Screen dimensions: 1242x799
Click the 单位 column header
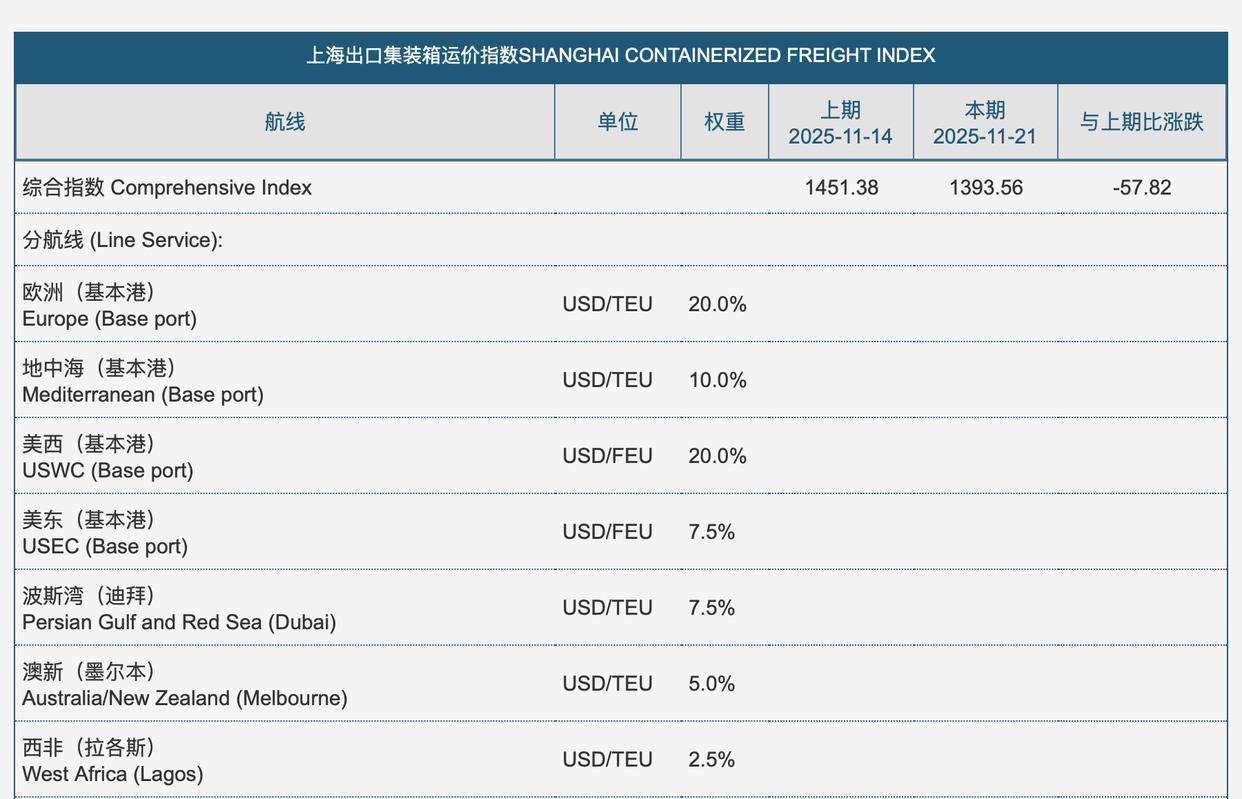tap(617, 122)
